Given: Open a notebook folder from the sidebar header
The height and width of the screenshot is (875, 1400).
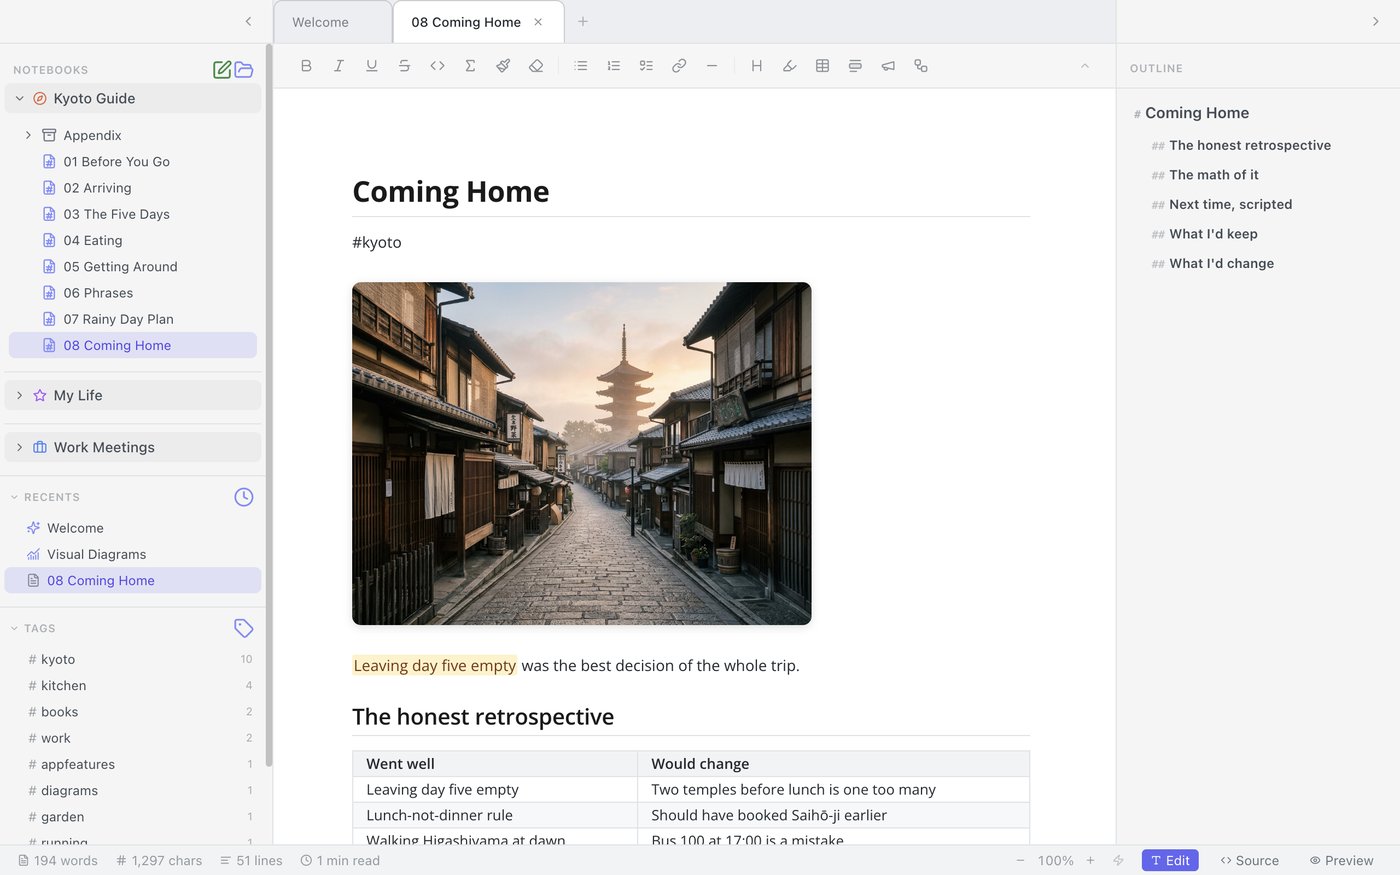Looking at the screenshot, I should [244, 69].
